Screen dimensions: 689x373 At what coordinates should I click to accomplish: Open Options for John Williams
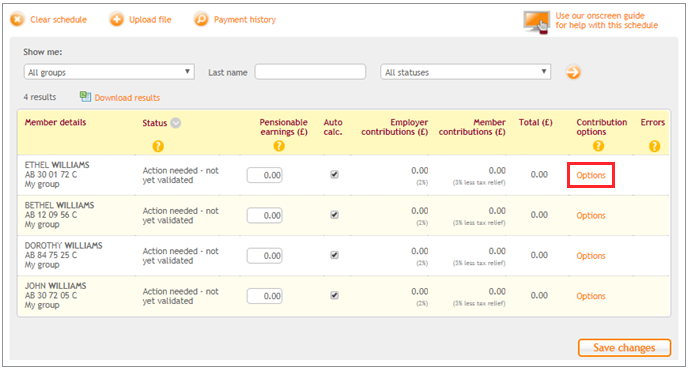pos(591,297)
